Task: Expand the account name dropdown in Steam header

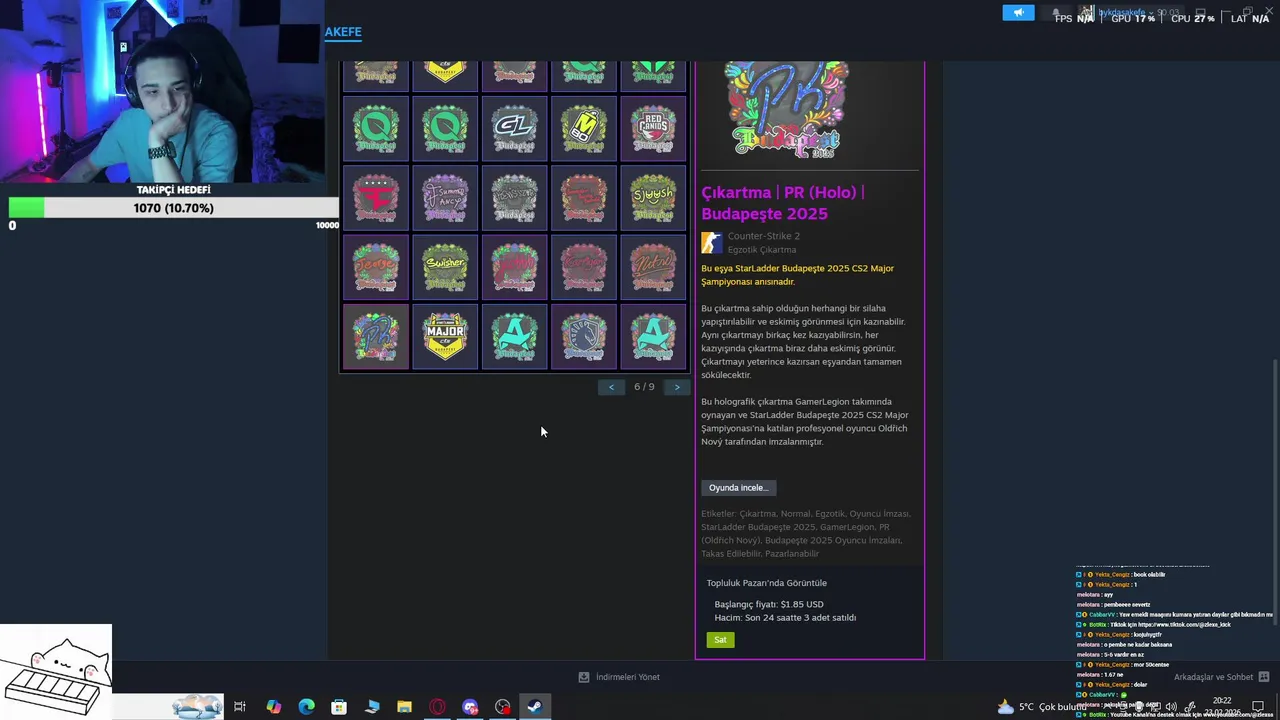Action: pos(1128,13)
